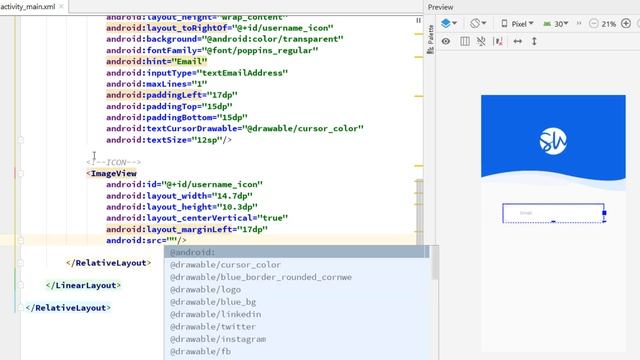The image size is (640, 360).
Task: Click the baseline alignment icon with red mark
Action: pos(498,41)
